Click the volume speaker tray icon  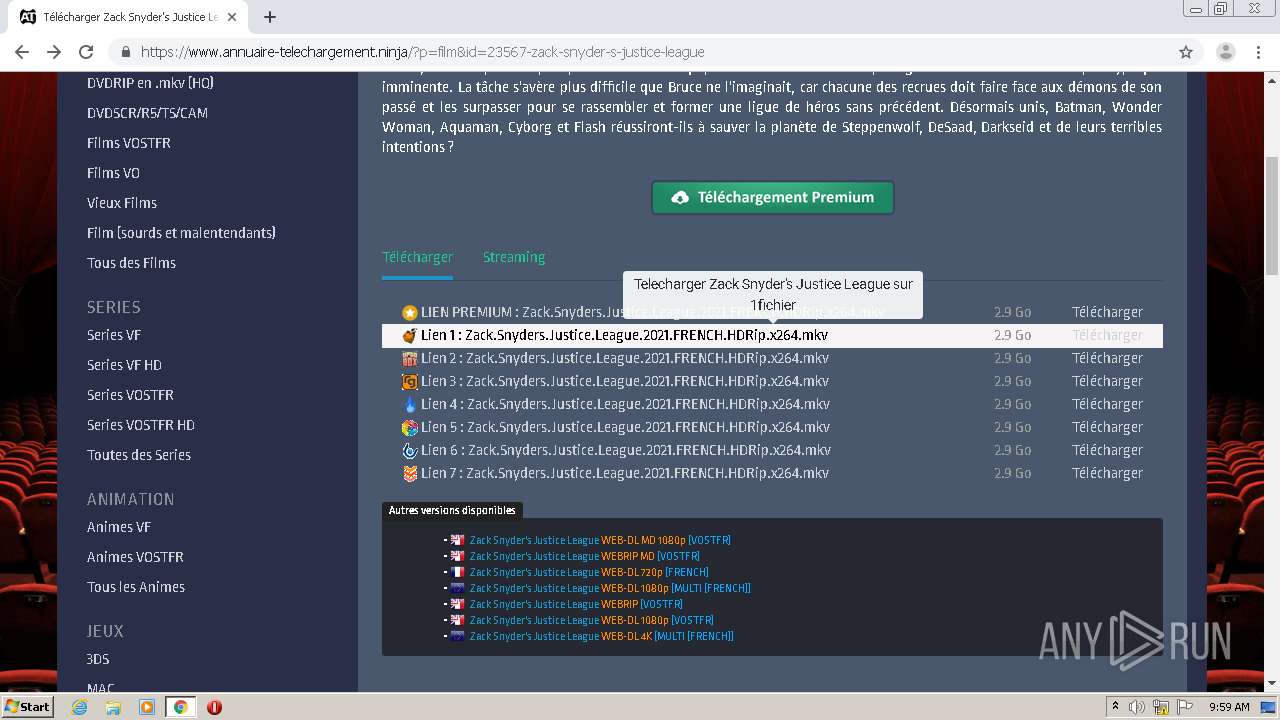pyautogui.click(x=1137, y=707)
